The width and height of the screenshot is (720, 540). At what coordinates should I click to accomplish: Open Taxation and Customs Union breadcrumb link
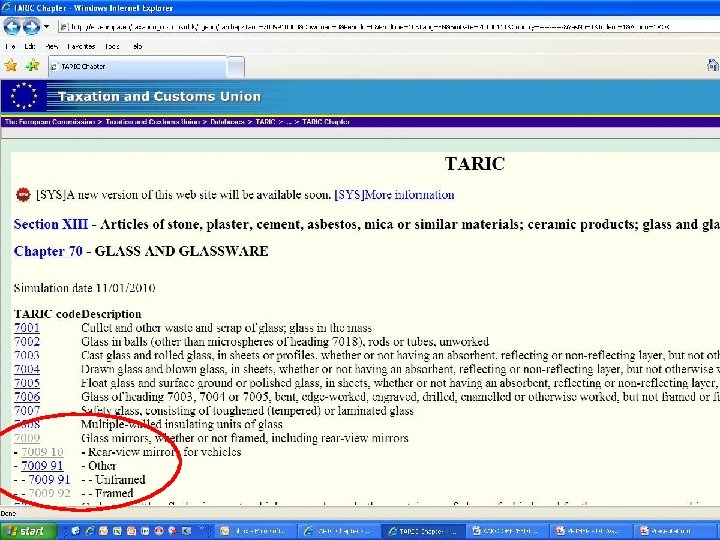coord(152,122)
